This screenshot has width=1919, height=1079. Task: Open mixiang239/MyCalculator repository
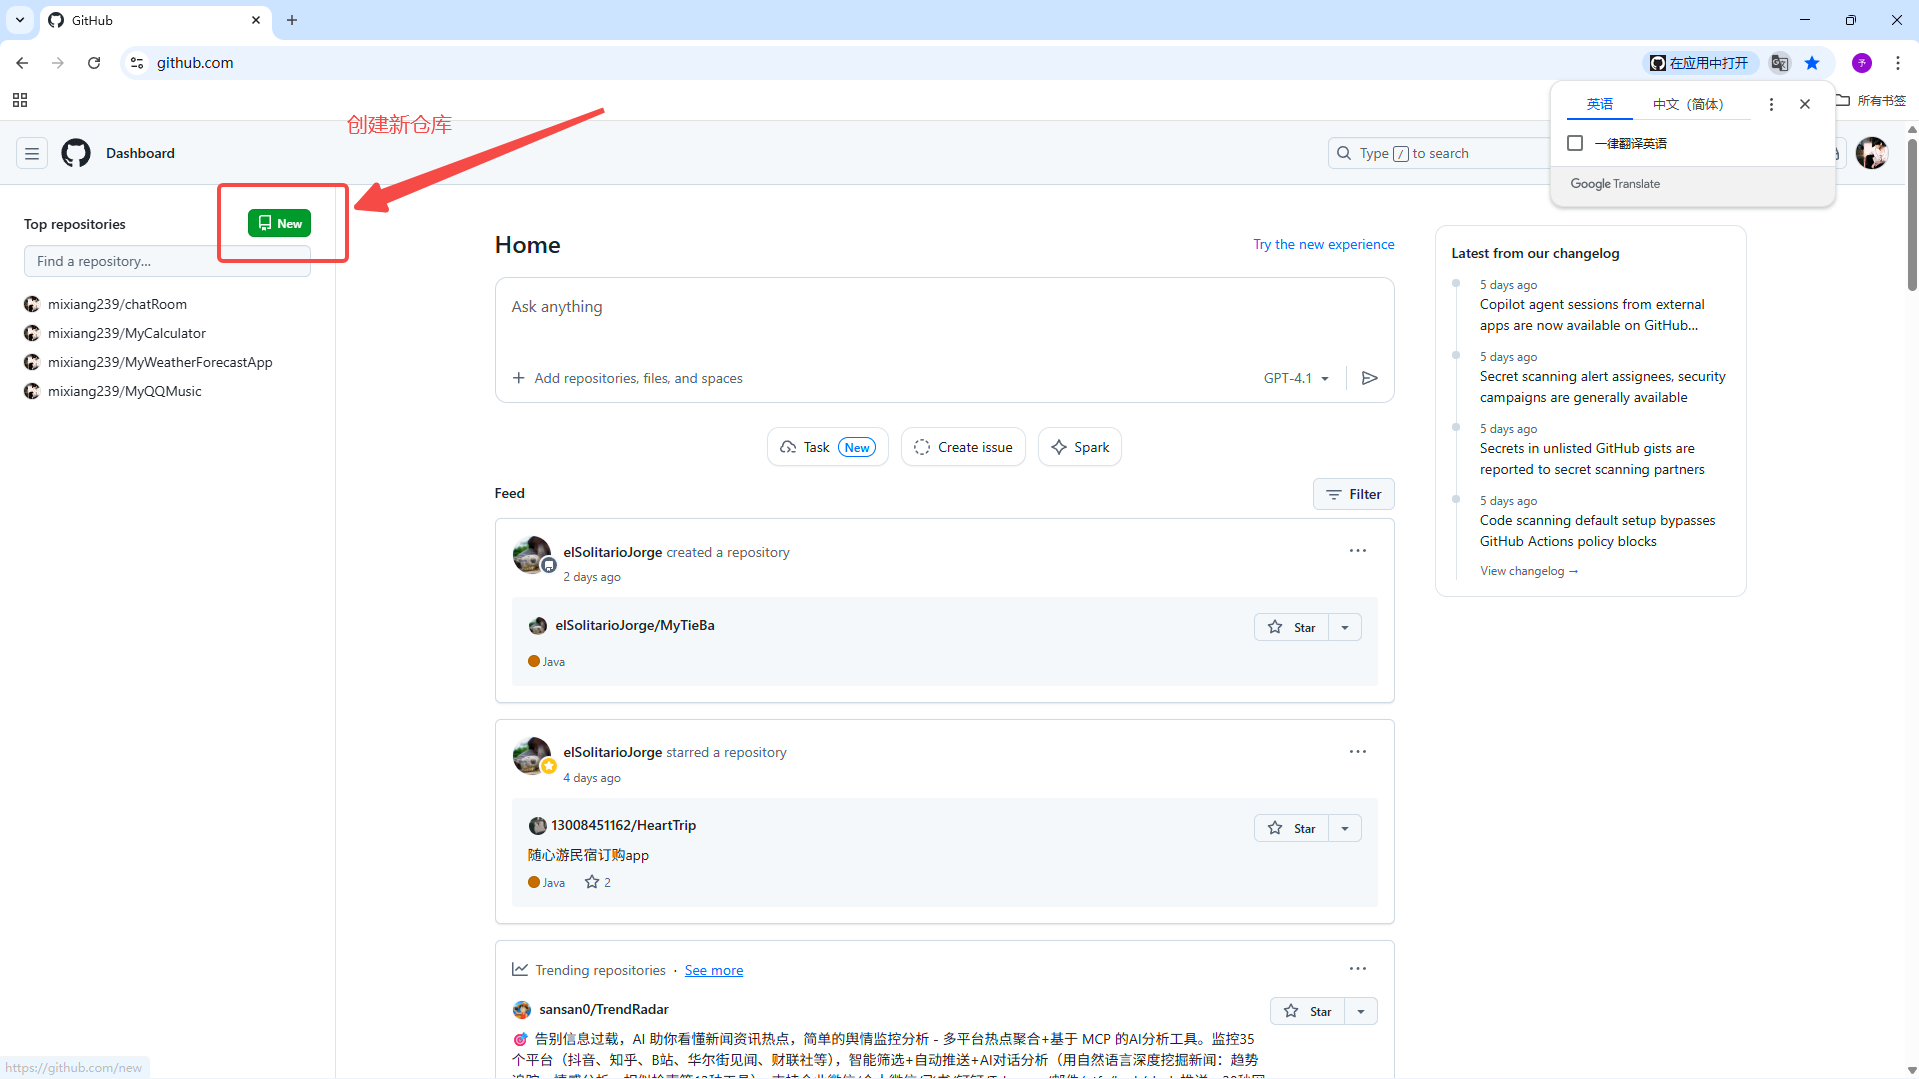point(127,333)
